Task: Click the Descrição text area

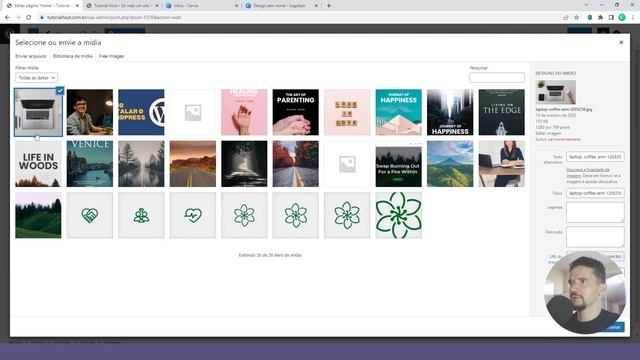Action: pos(595,237)
